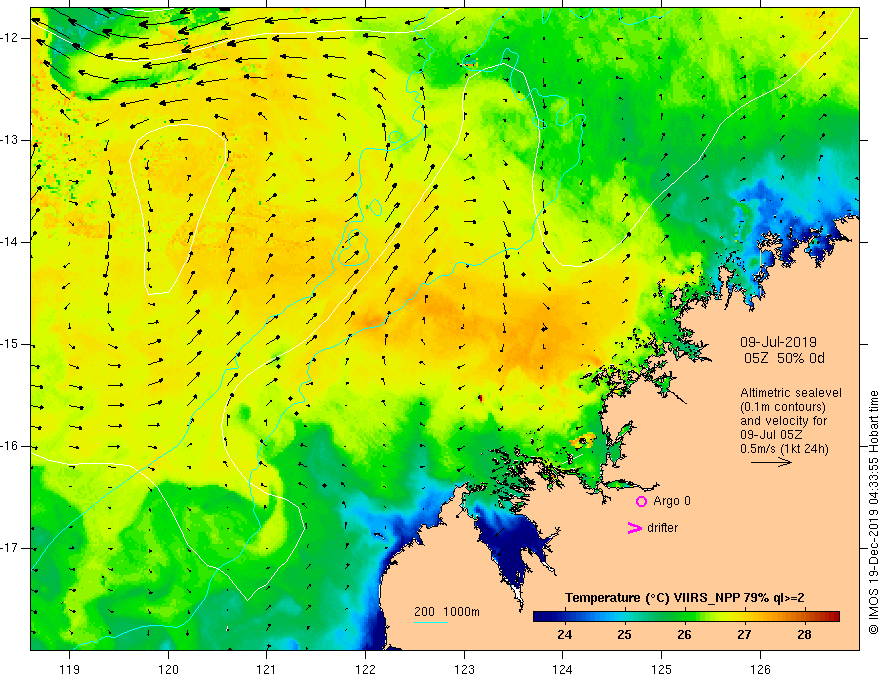Click the temperature color bar scale
Viewport: 880px width, 680px height.
[686, 617]
